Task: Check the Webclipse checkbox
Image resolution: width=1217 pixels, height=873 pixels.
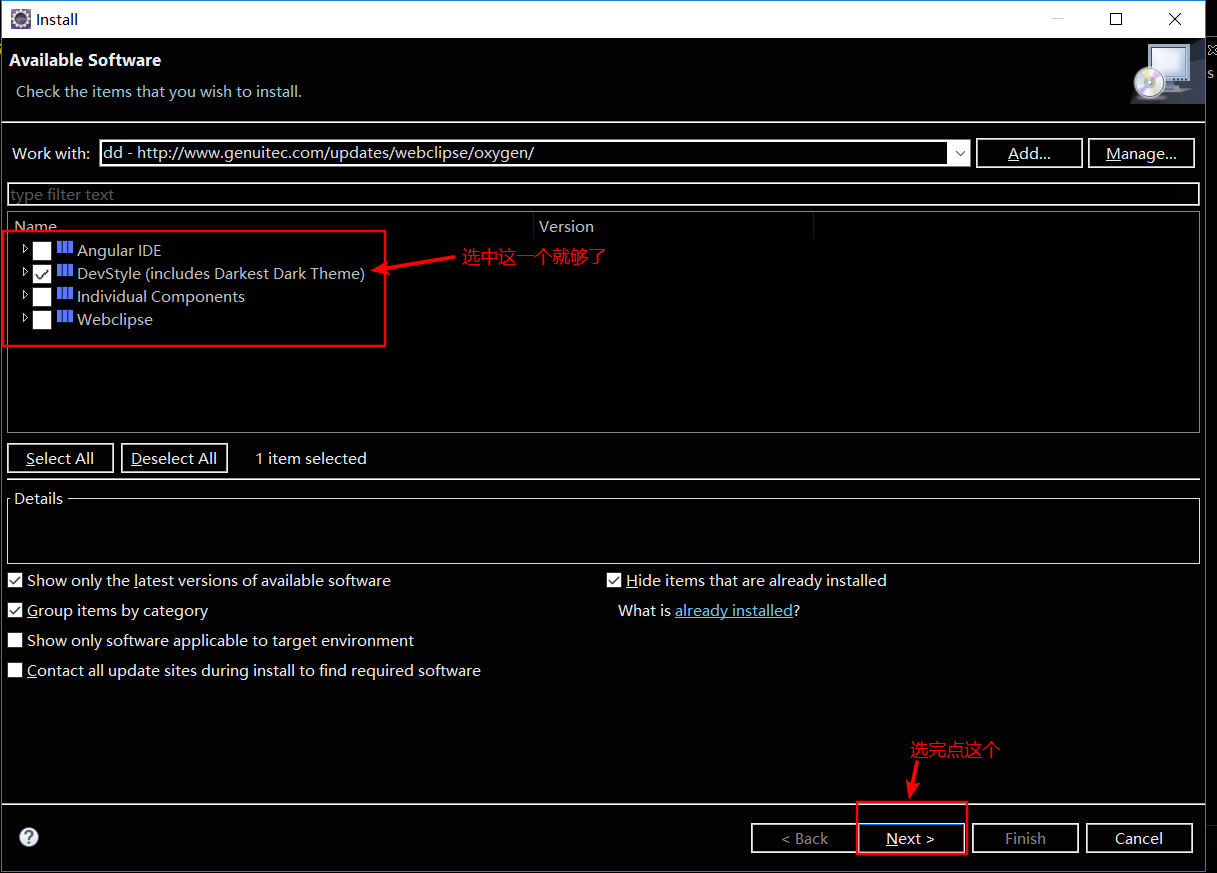Action: [x=42, y=320]
